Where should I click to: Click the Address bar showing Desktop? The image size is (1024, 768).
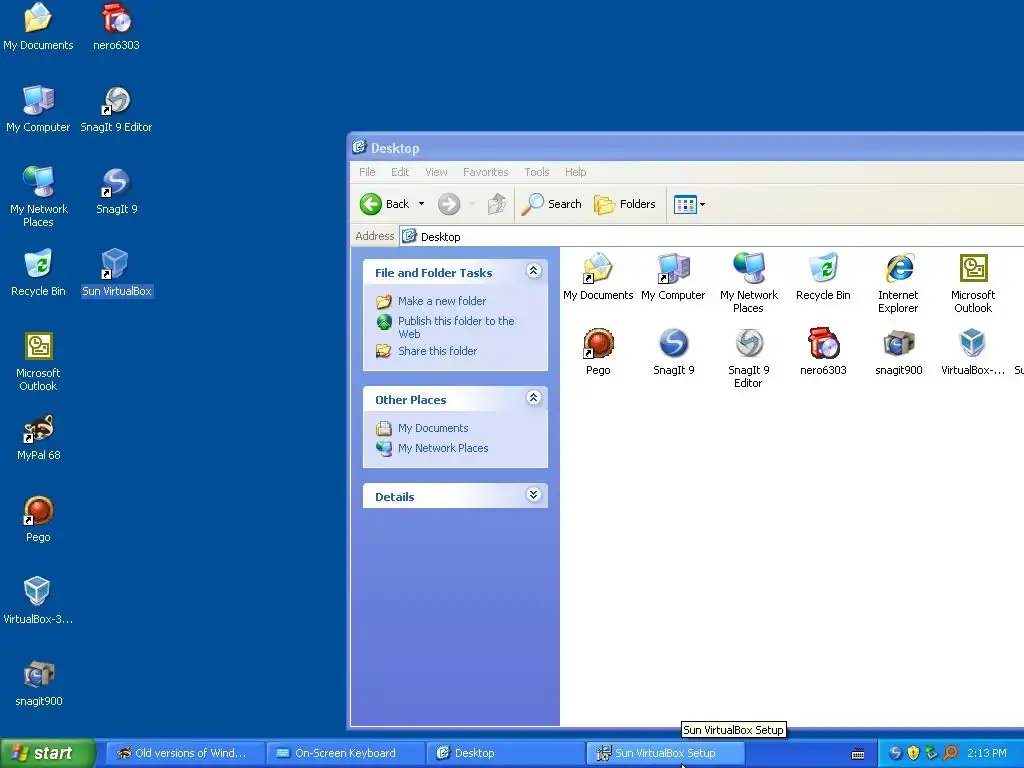(712, 236)
